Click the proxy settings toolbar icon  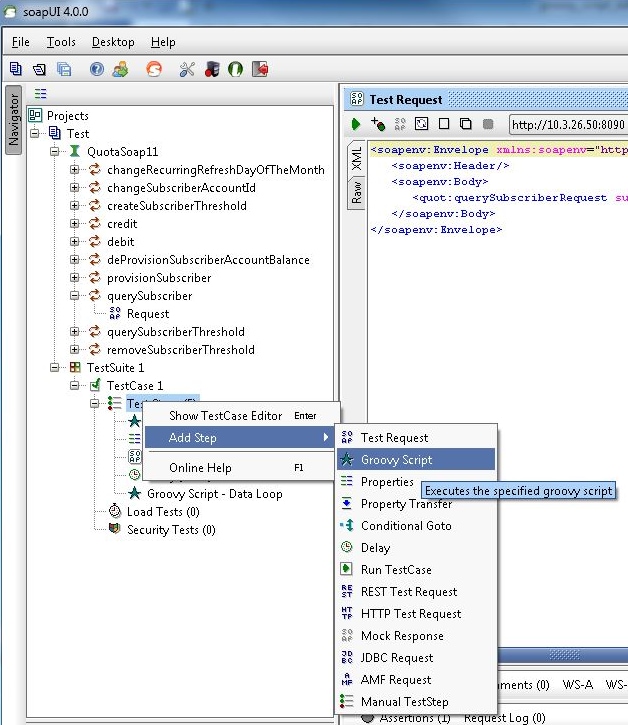click(x=212, y=69)
